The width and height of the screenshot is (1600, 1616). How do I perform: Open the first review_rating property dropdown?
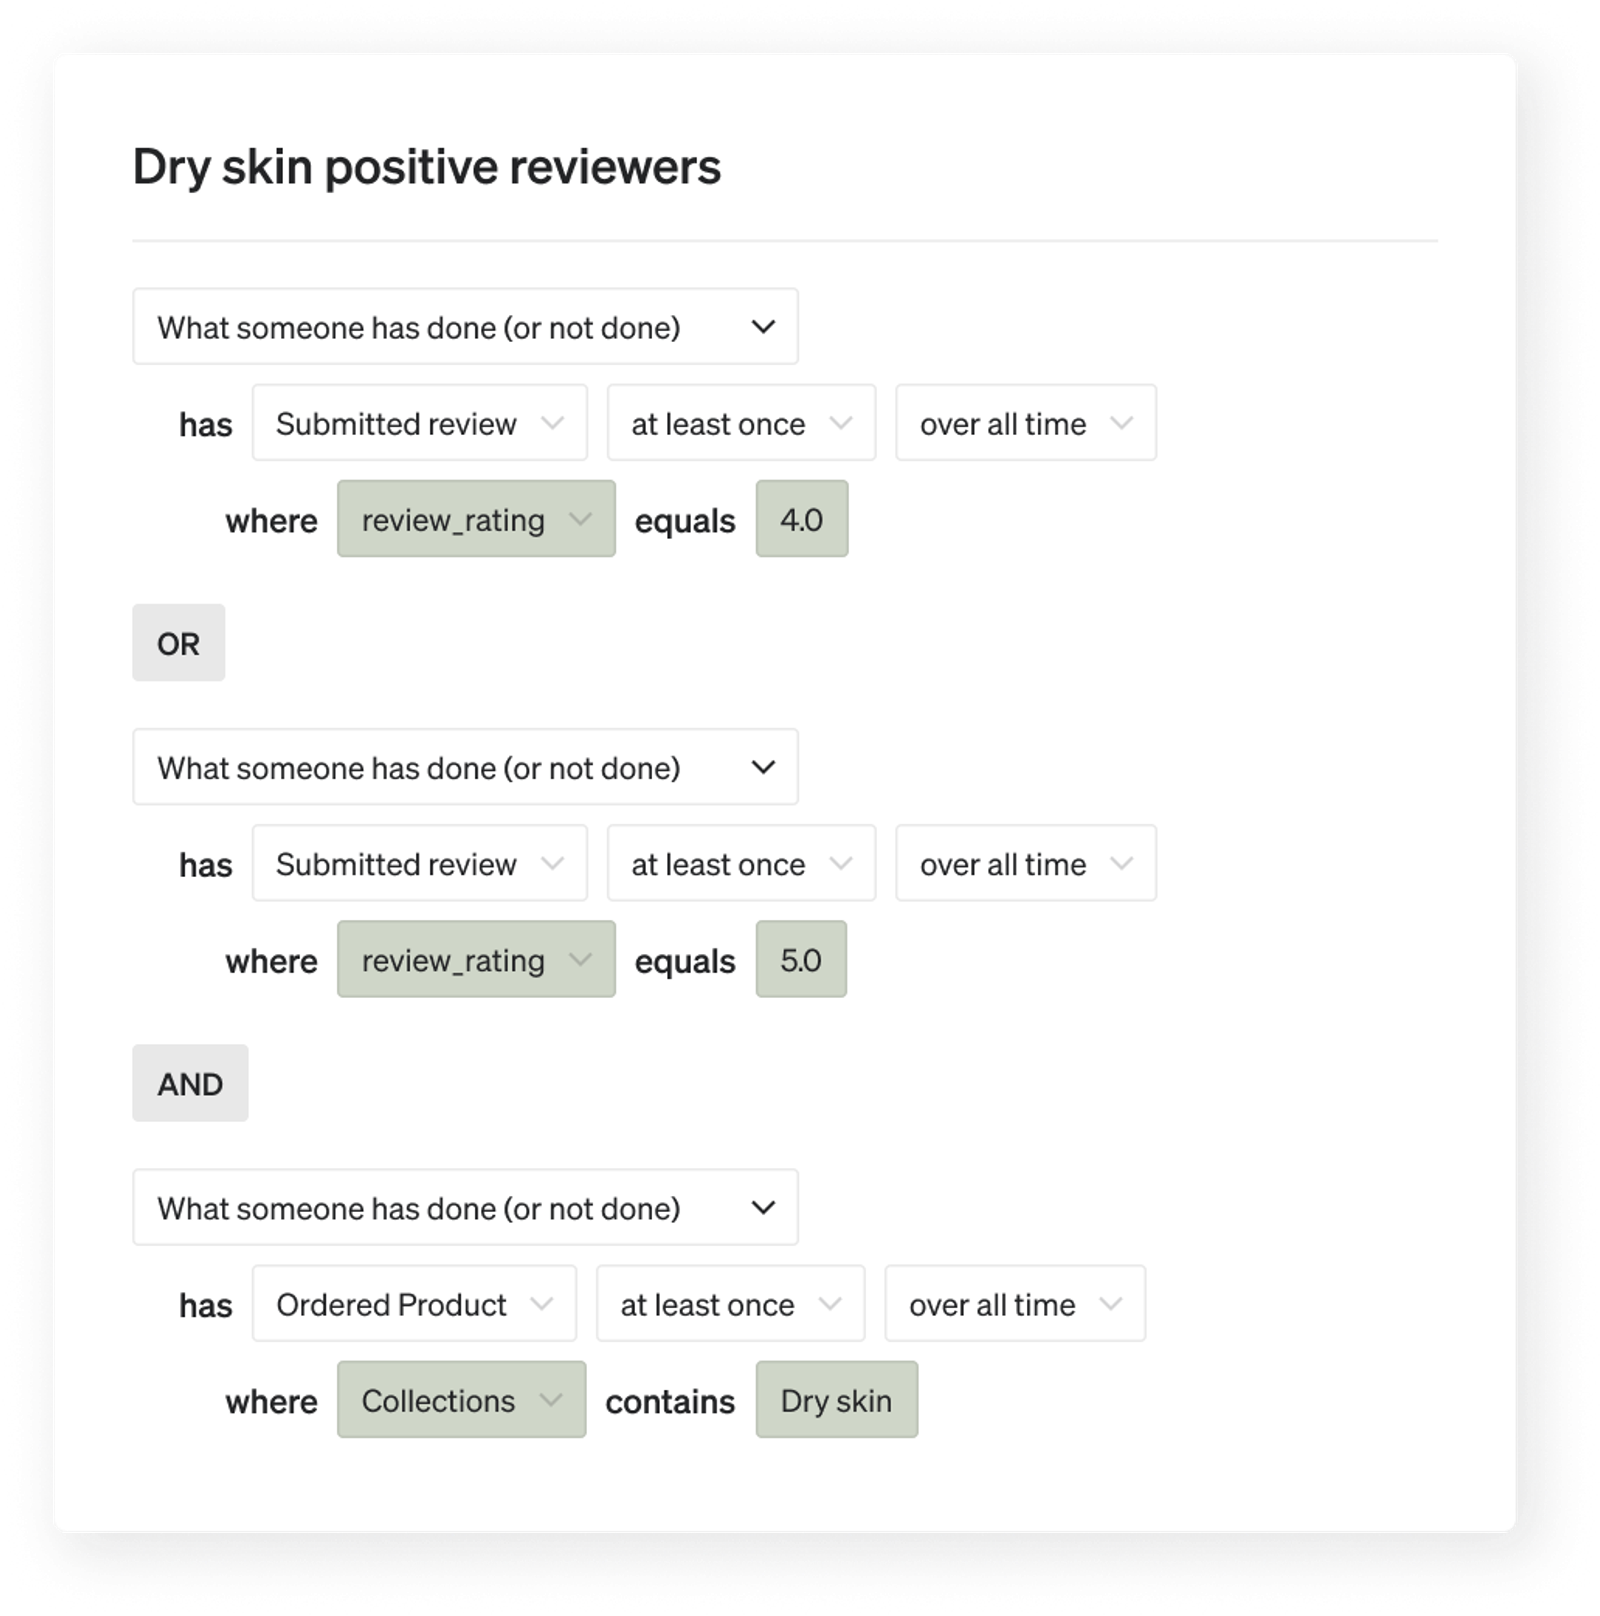point(476,519)
